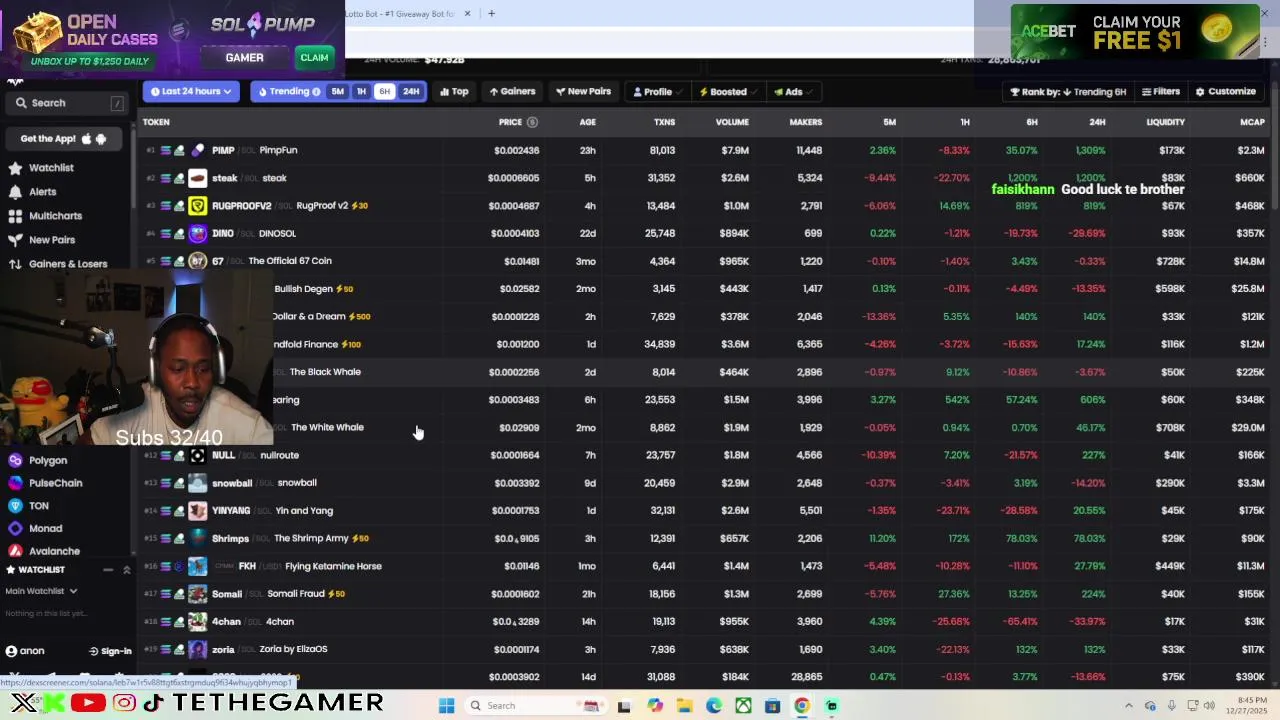
Task: Open new browser tab with plus
Action: point(491,14)
